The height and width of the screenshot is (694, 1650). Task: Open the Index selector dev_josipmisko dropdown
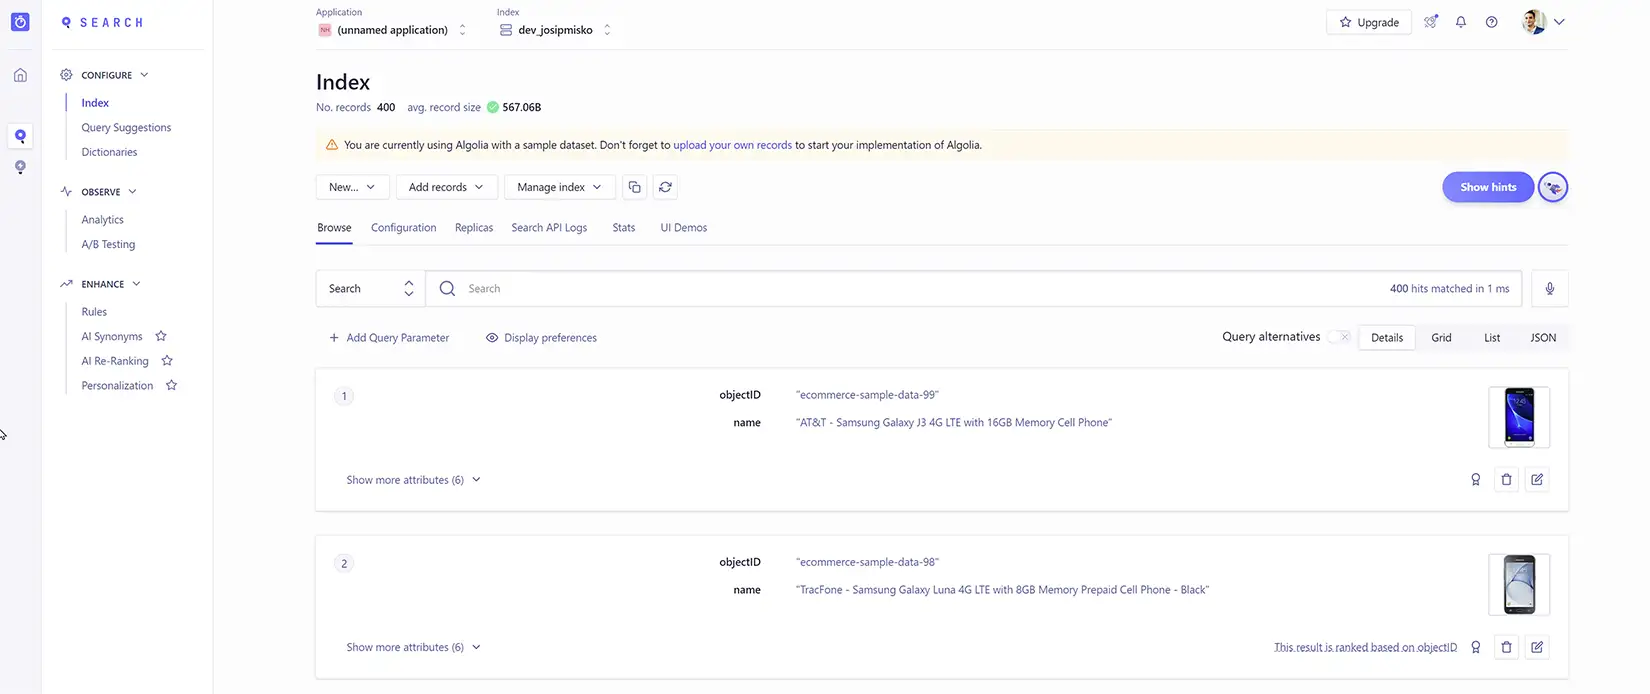click(555, 30)
